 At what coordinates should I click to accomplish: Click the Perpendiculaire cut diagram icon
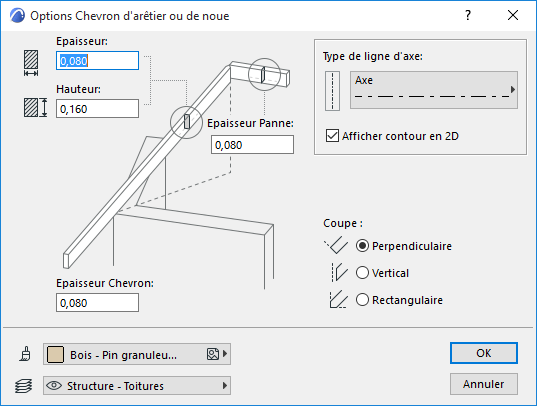(x=336, y=245)
